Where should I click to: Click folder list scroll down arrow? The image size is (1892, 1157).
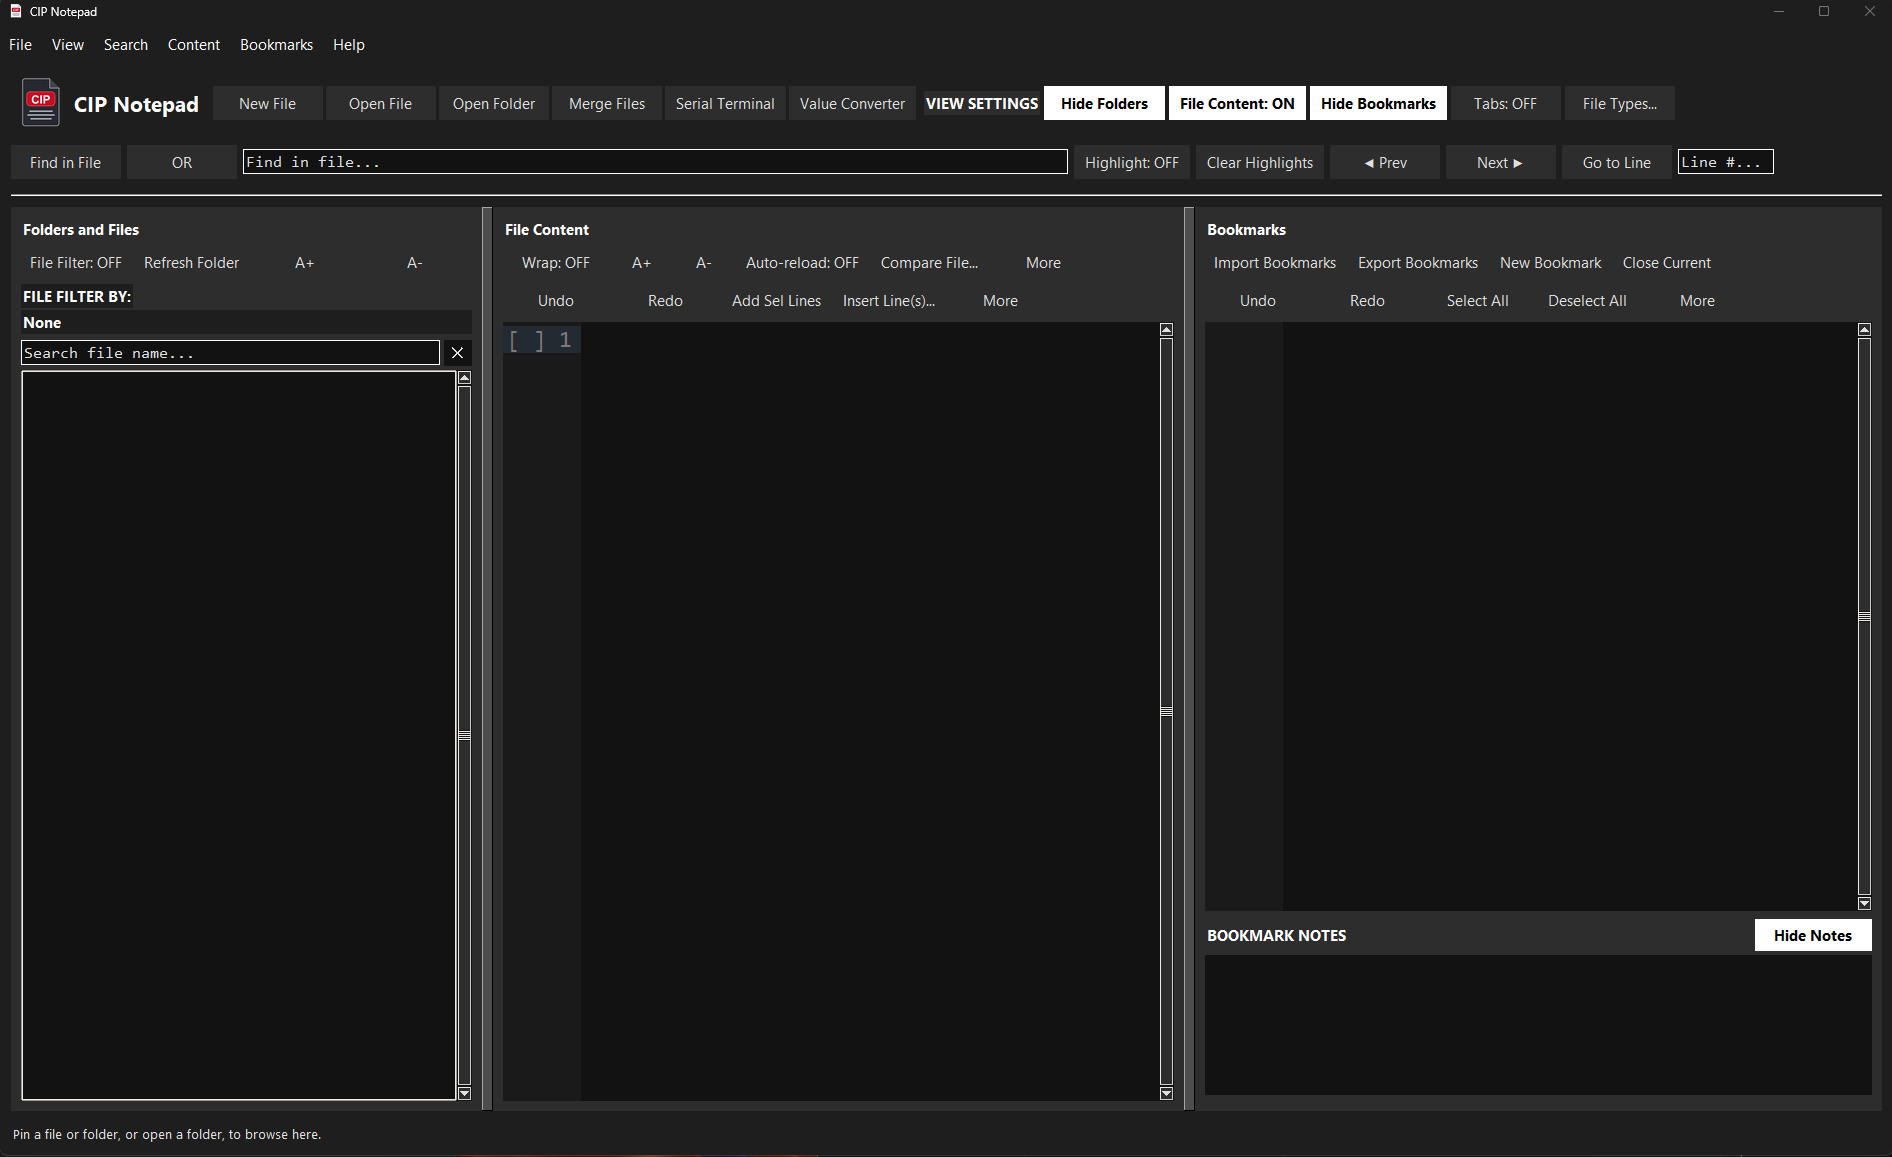click(464, 1093)
